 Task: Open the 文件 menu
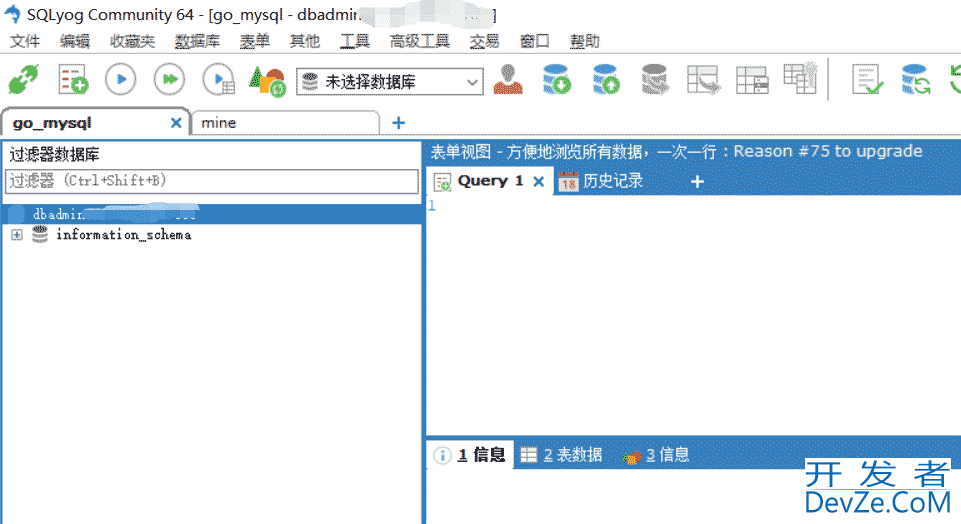pyautogui.click(x=25, y=41)
